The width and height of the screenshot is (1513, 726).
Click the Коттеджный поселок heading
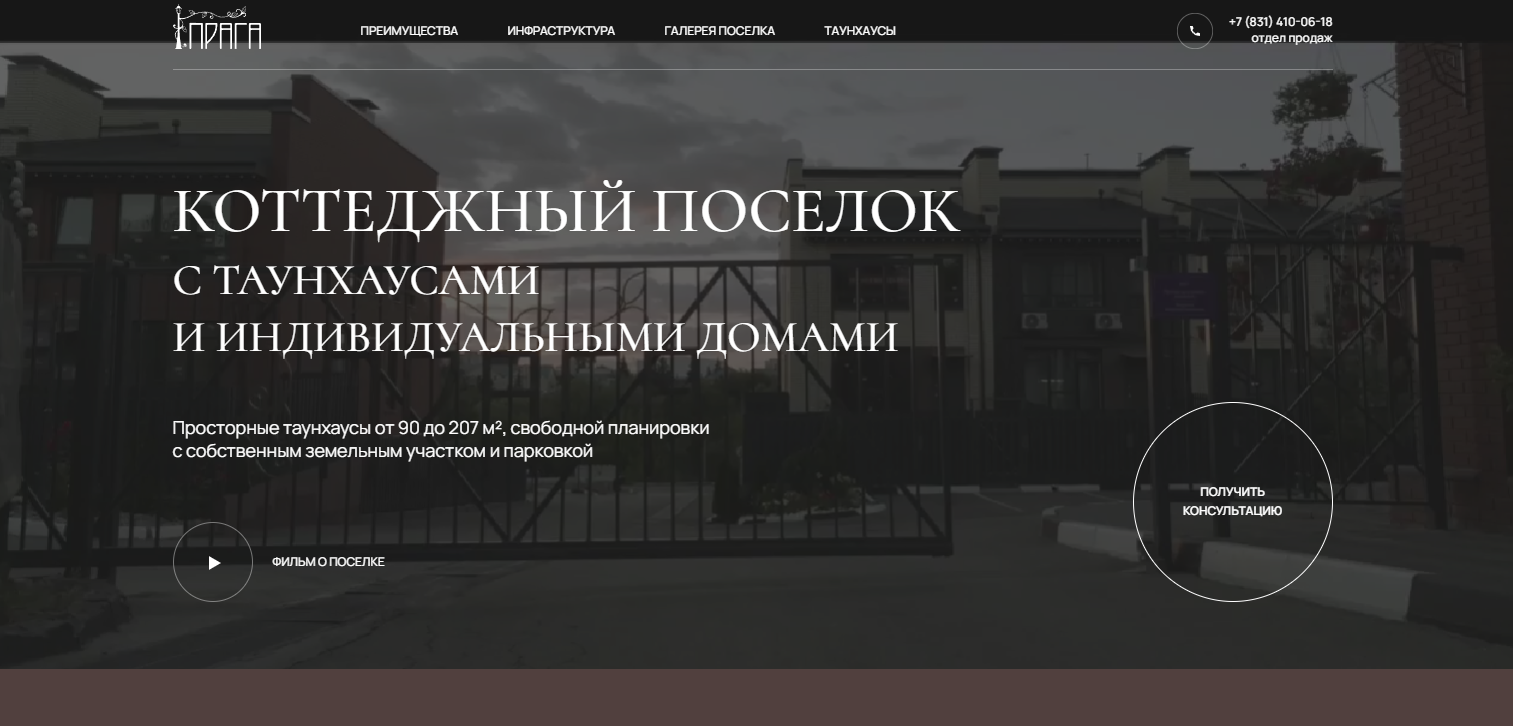tap(566, 211)
